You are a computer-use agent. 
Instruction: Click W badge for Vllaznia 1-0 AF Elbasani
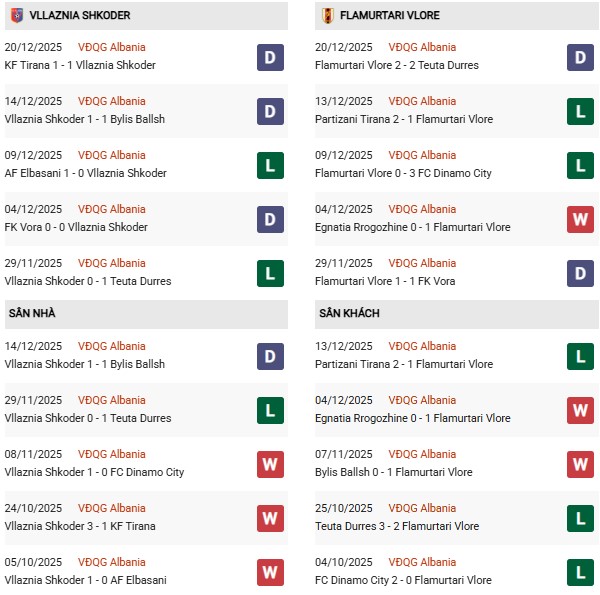270,572
